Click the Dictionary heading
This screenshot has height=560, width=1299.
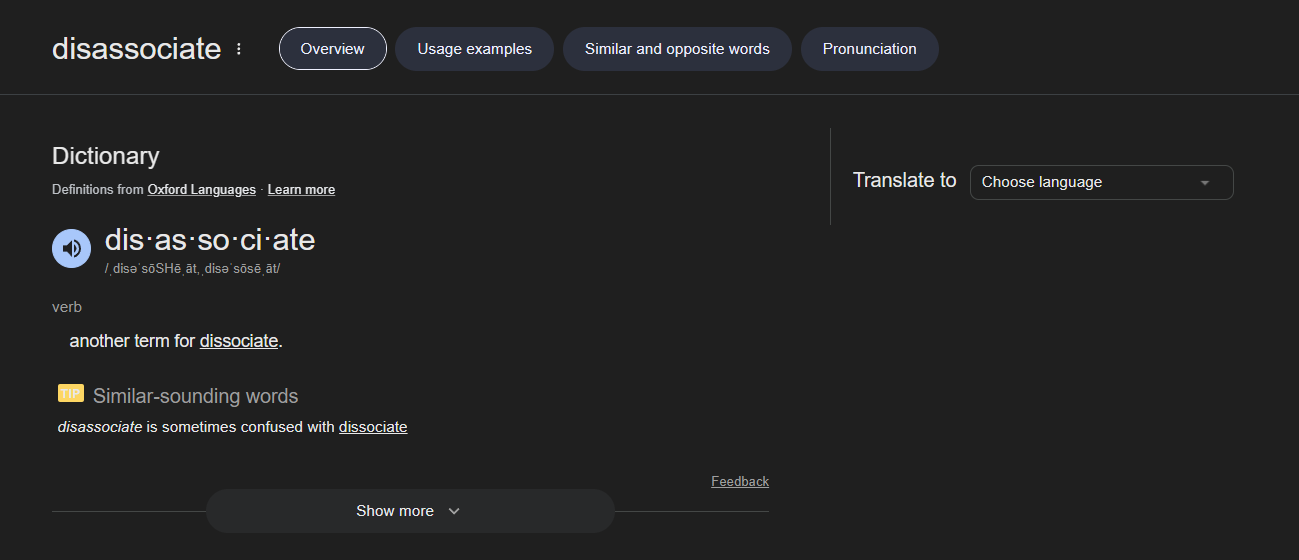click(x=105, y=156)
